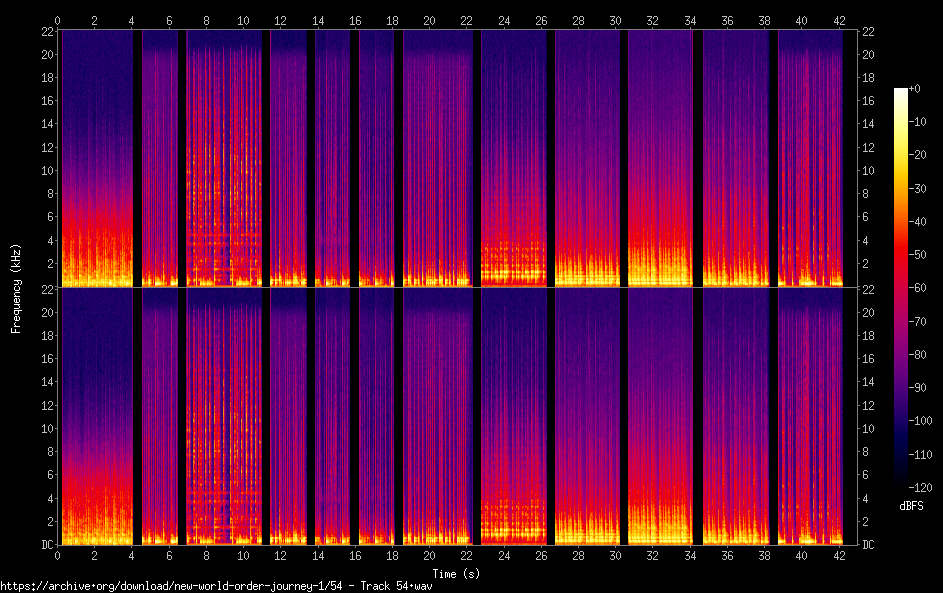Select upper channel's first segment from 0 to 4 seconds
Screen dimensions: 943x593
pos(96,158)
